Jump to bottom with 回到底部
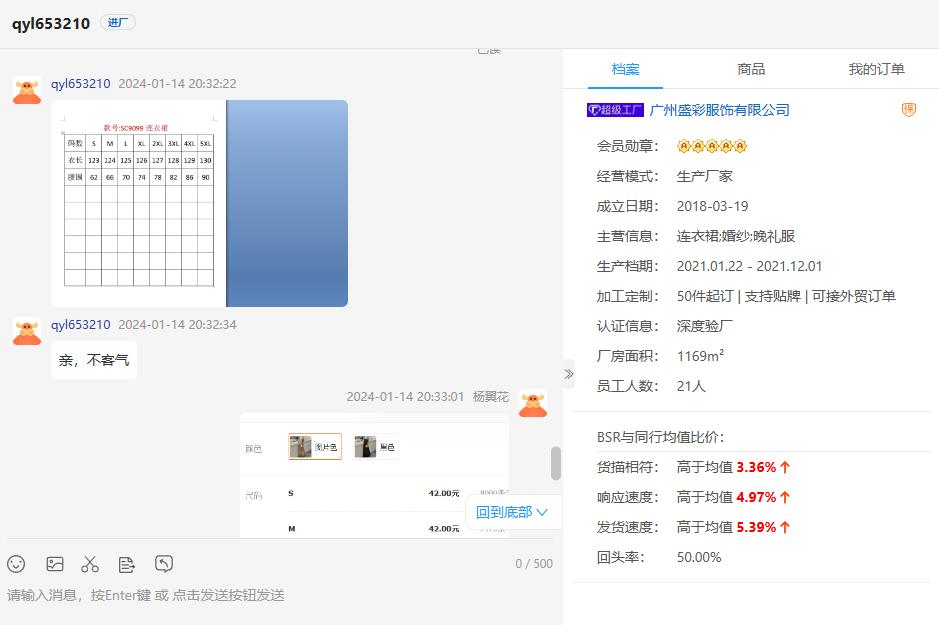939x625 pixels. coord(512,512)
